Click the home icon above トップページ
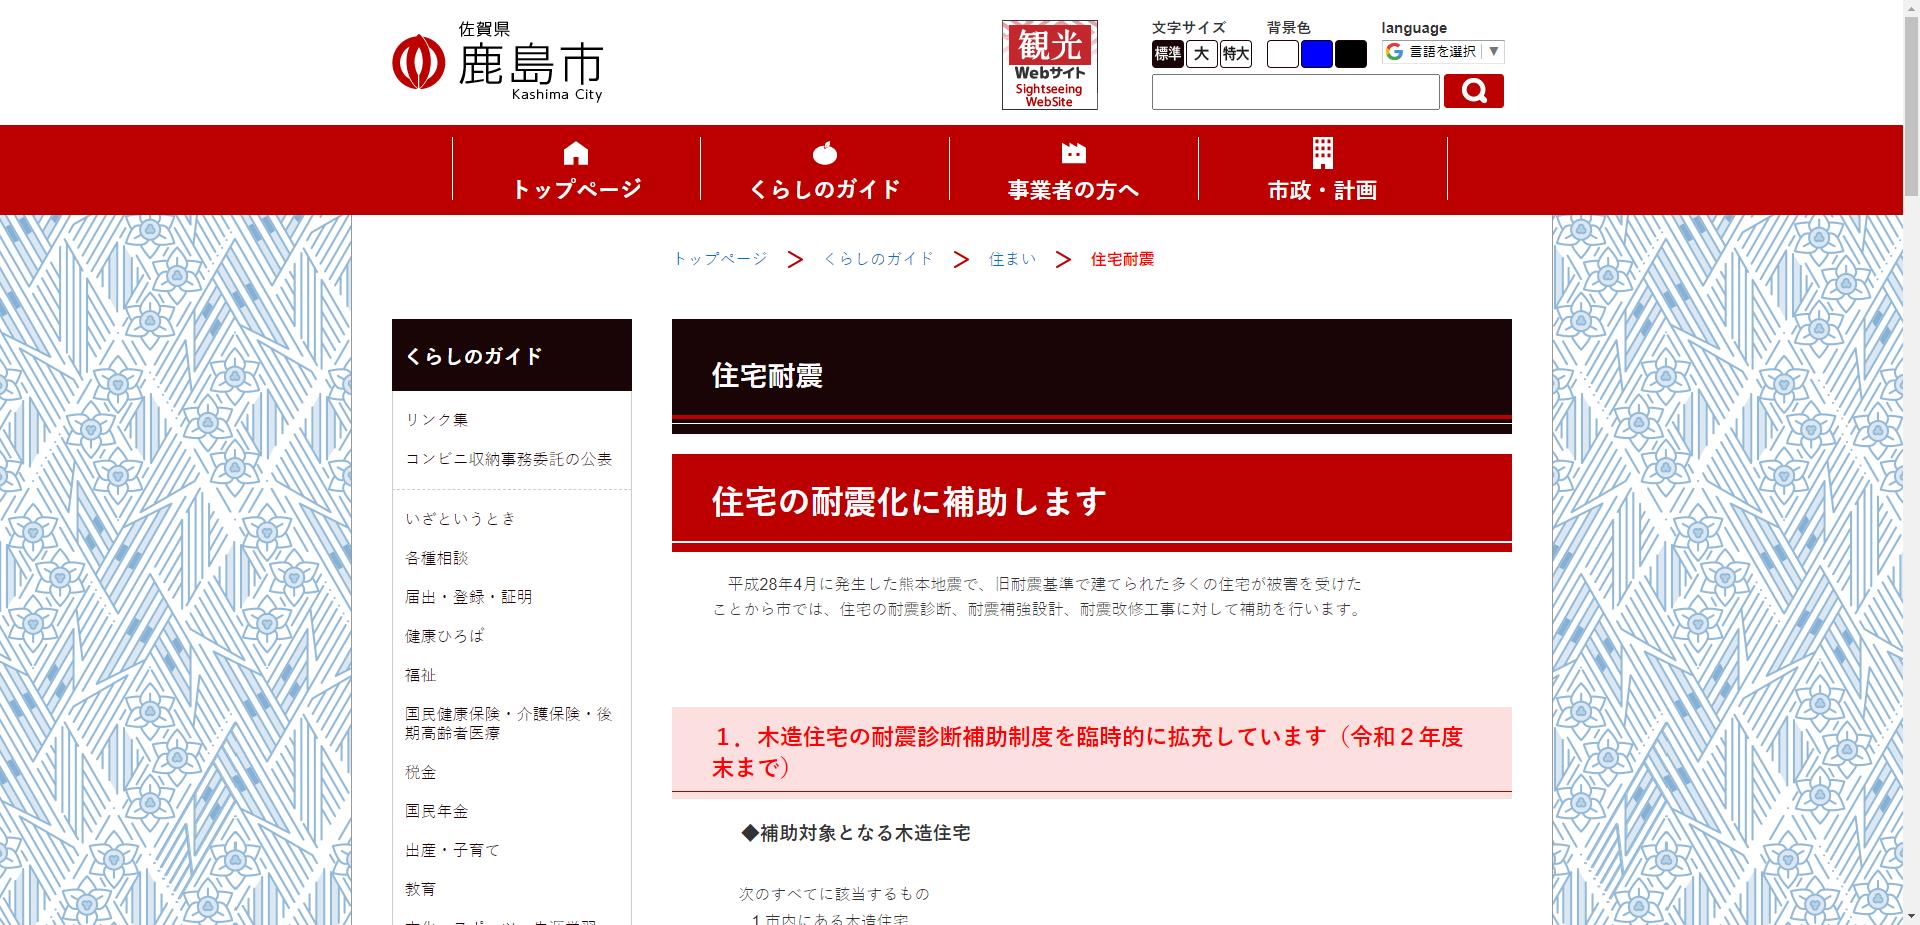This screenshot has width=1920, height=925. [576, 154]
